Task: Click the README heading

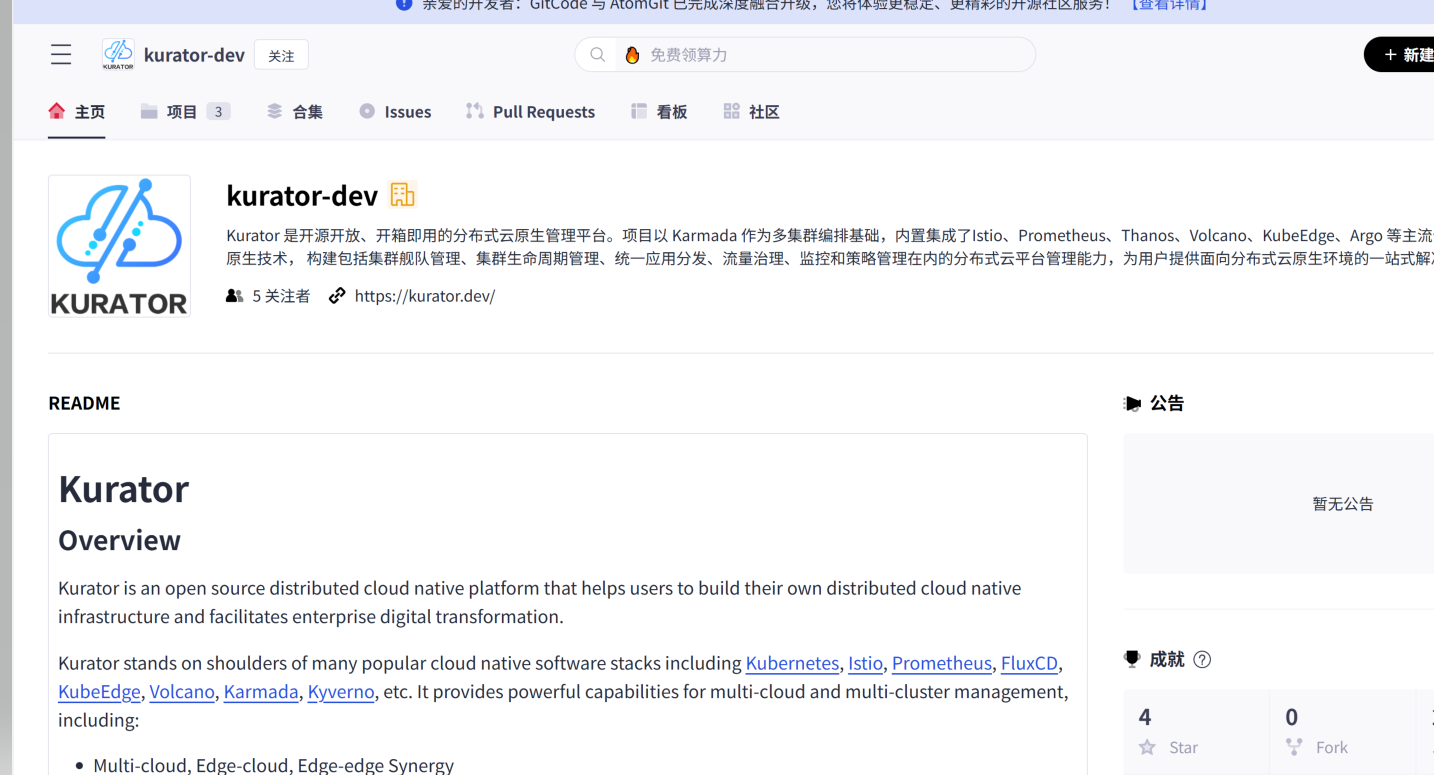Action: point(84,403)
